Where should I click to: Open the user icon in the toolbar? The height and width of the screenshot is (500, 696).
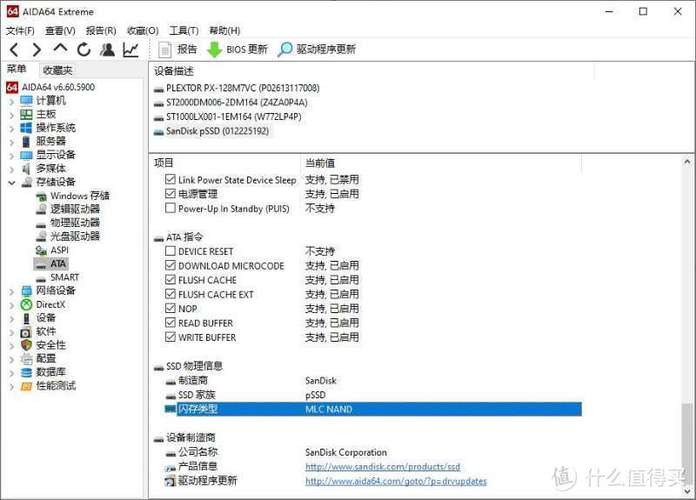point(107,49)
